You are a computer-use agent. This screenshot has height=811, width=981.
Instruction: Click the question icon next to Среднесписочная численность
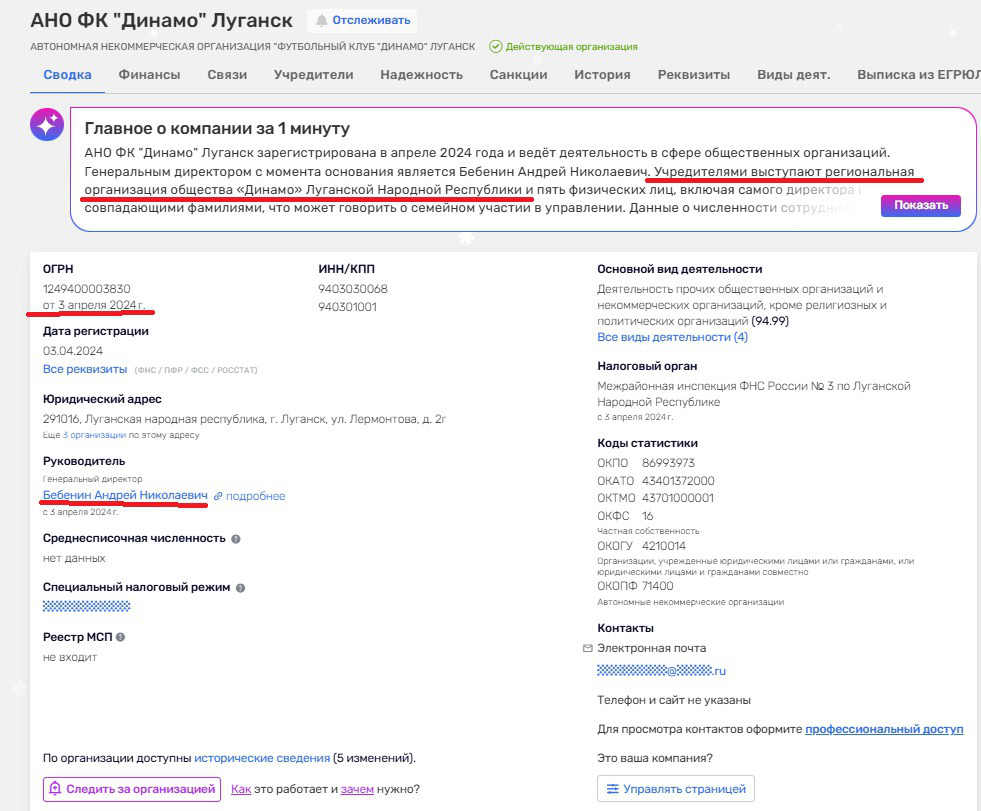tap(236, 539)
